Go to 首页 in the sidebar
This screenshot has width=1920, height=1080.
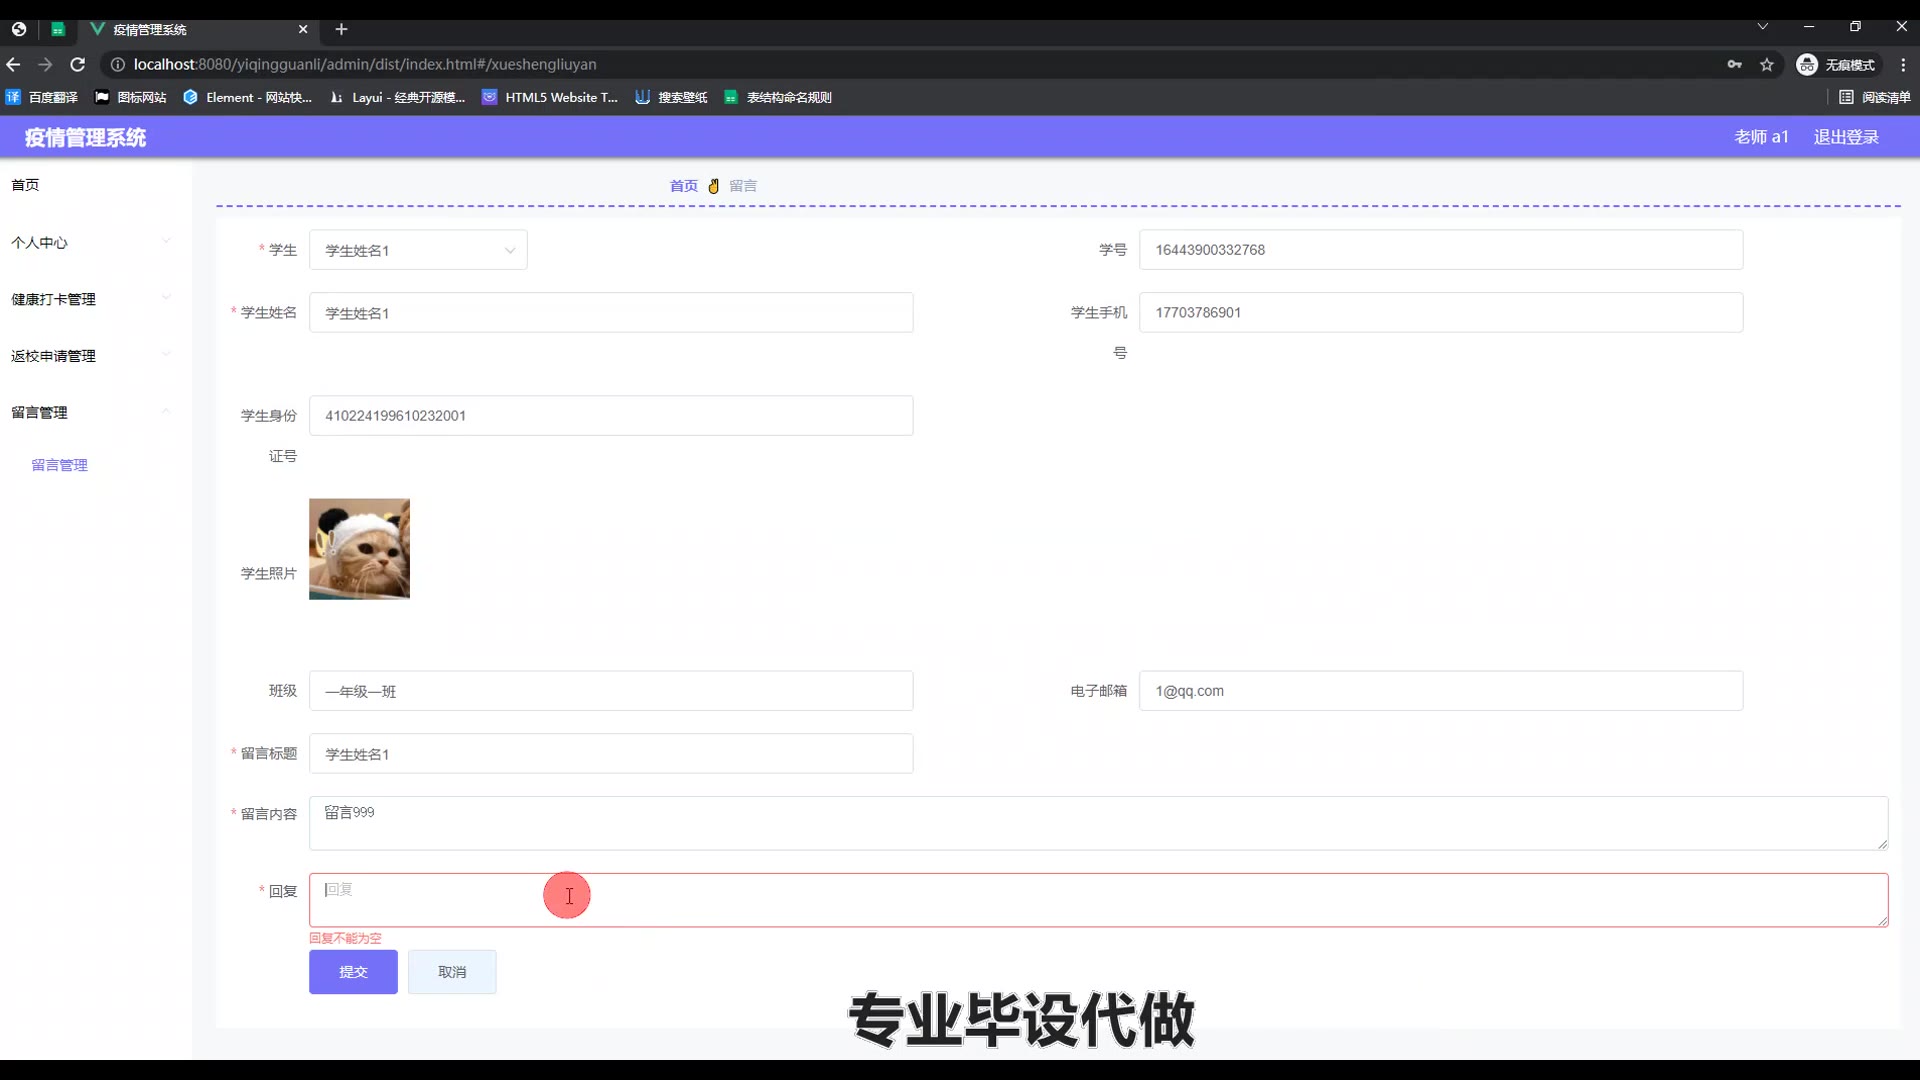click(25, 185)
